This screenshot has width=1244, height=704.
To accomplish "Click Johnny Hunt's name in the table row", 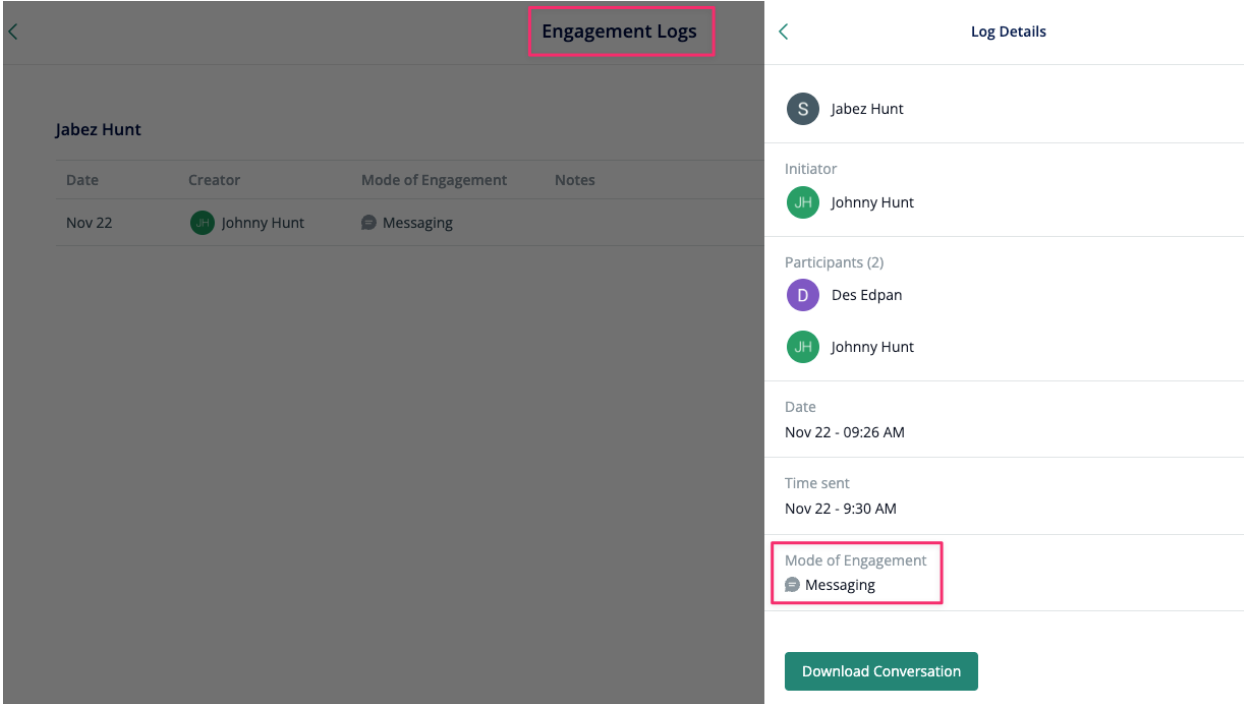I will point(262,223).
